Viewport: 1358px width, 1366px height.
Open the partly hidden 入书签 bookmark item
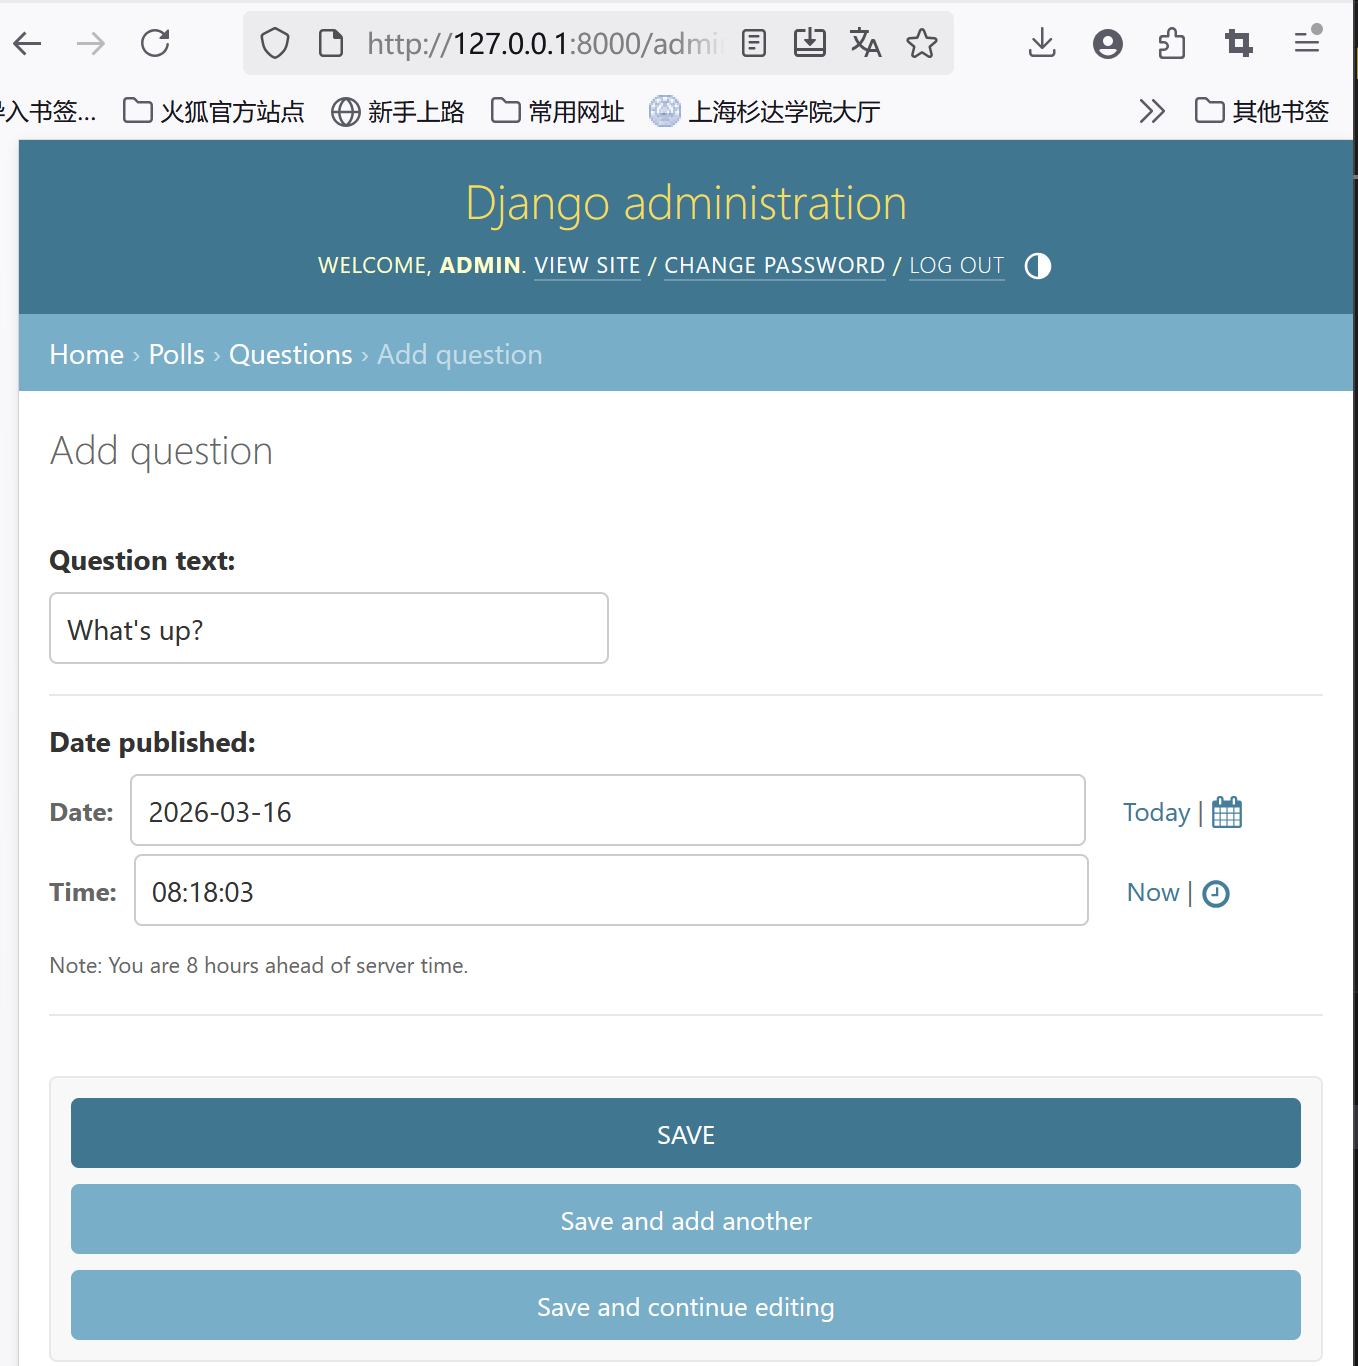47,111
